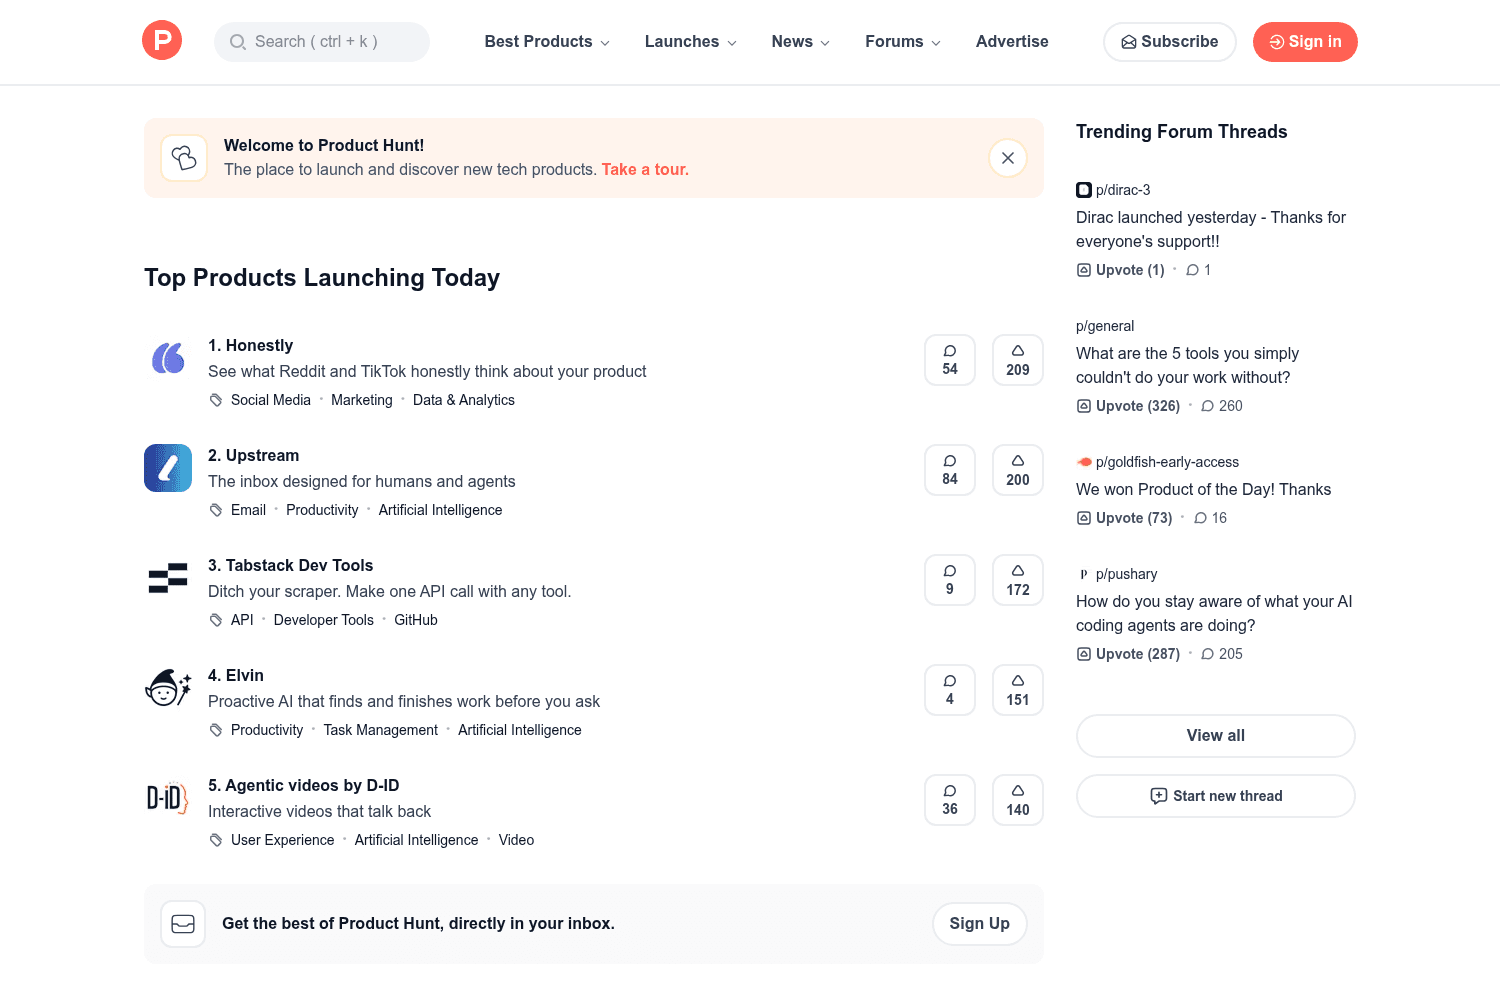
Task: Select the Email tag under Upstream
Action: (x=248, y=510)
